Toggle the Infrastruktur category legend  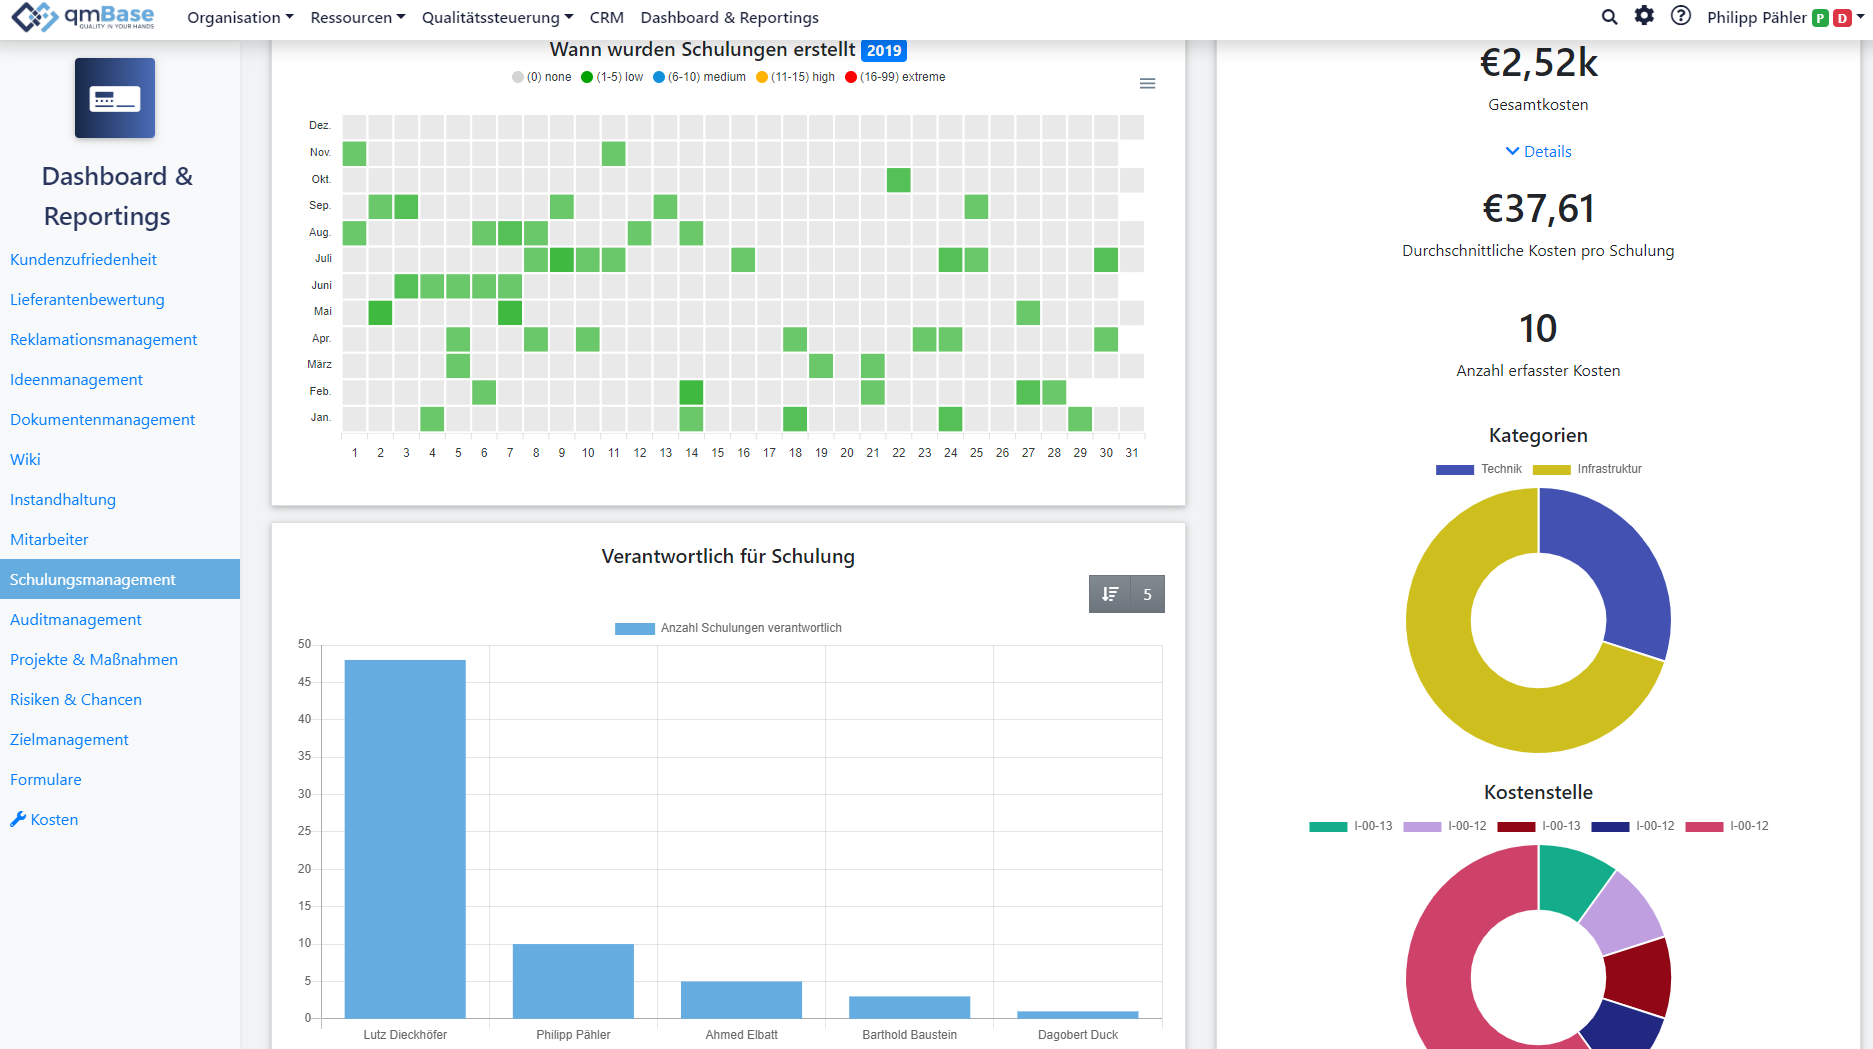[1587, 469]
